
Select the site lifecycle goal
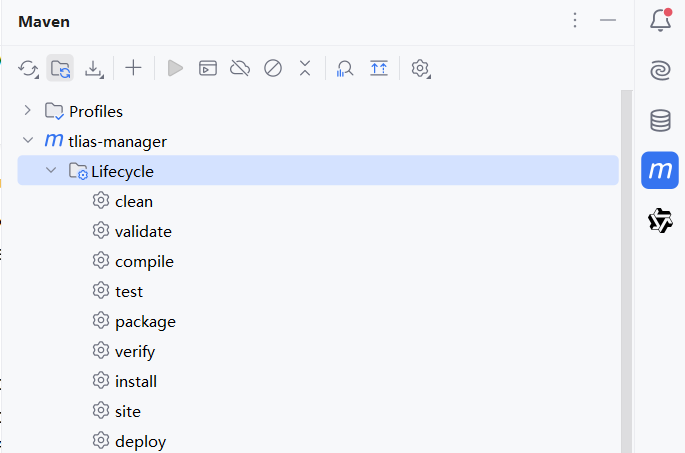pos(128,412)
